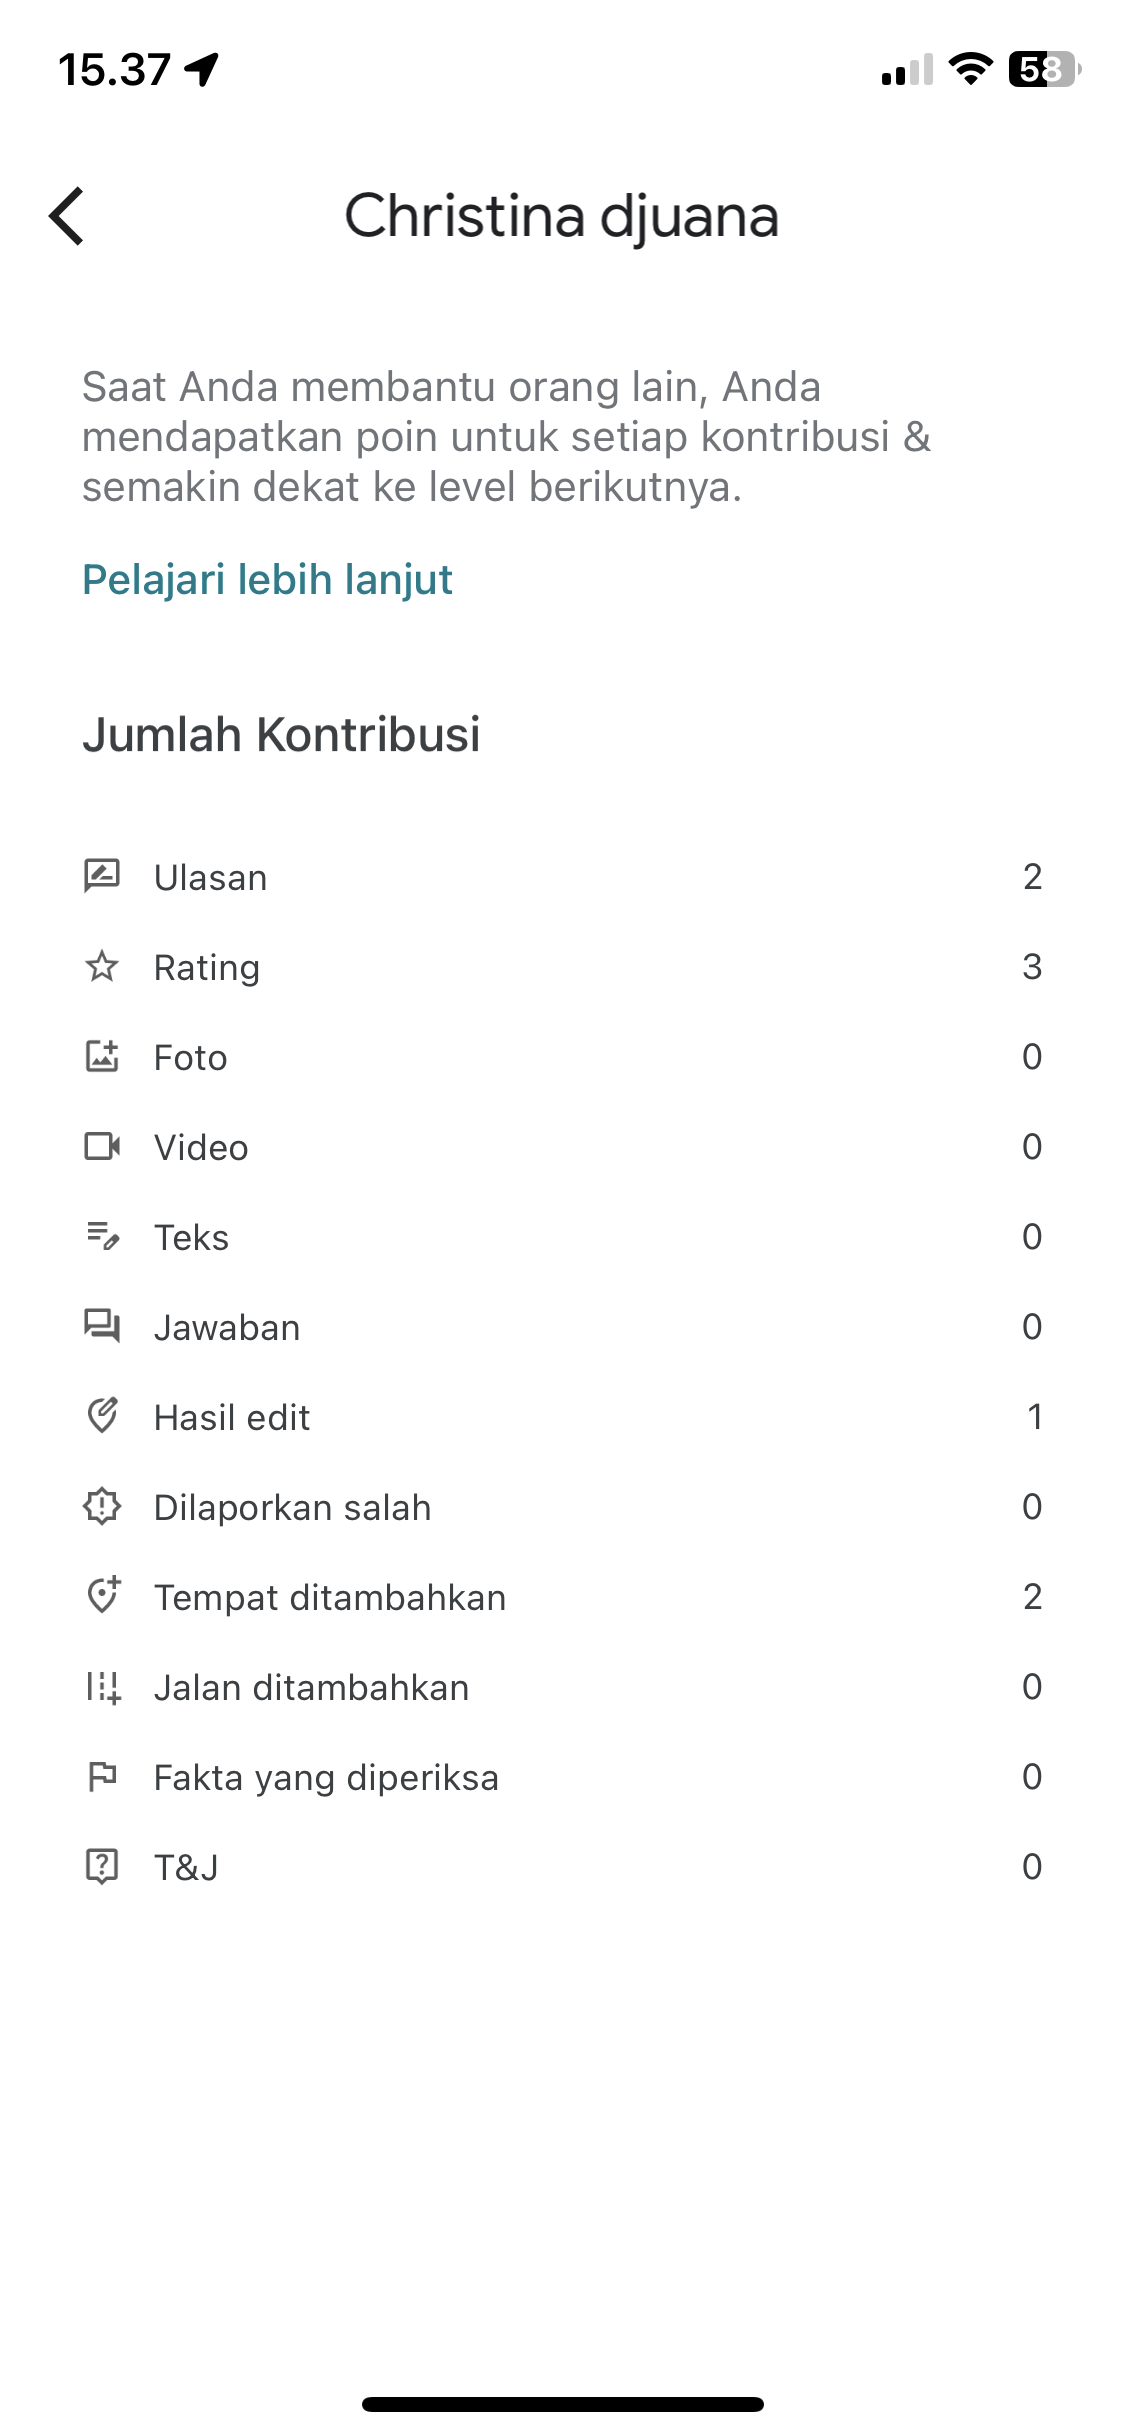Viewport: 1125px width, 2436px height.
Task: Open the Pelajari lebih lanjut link
Action: [267, 580]
